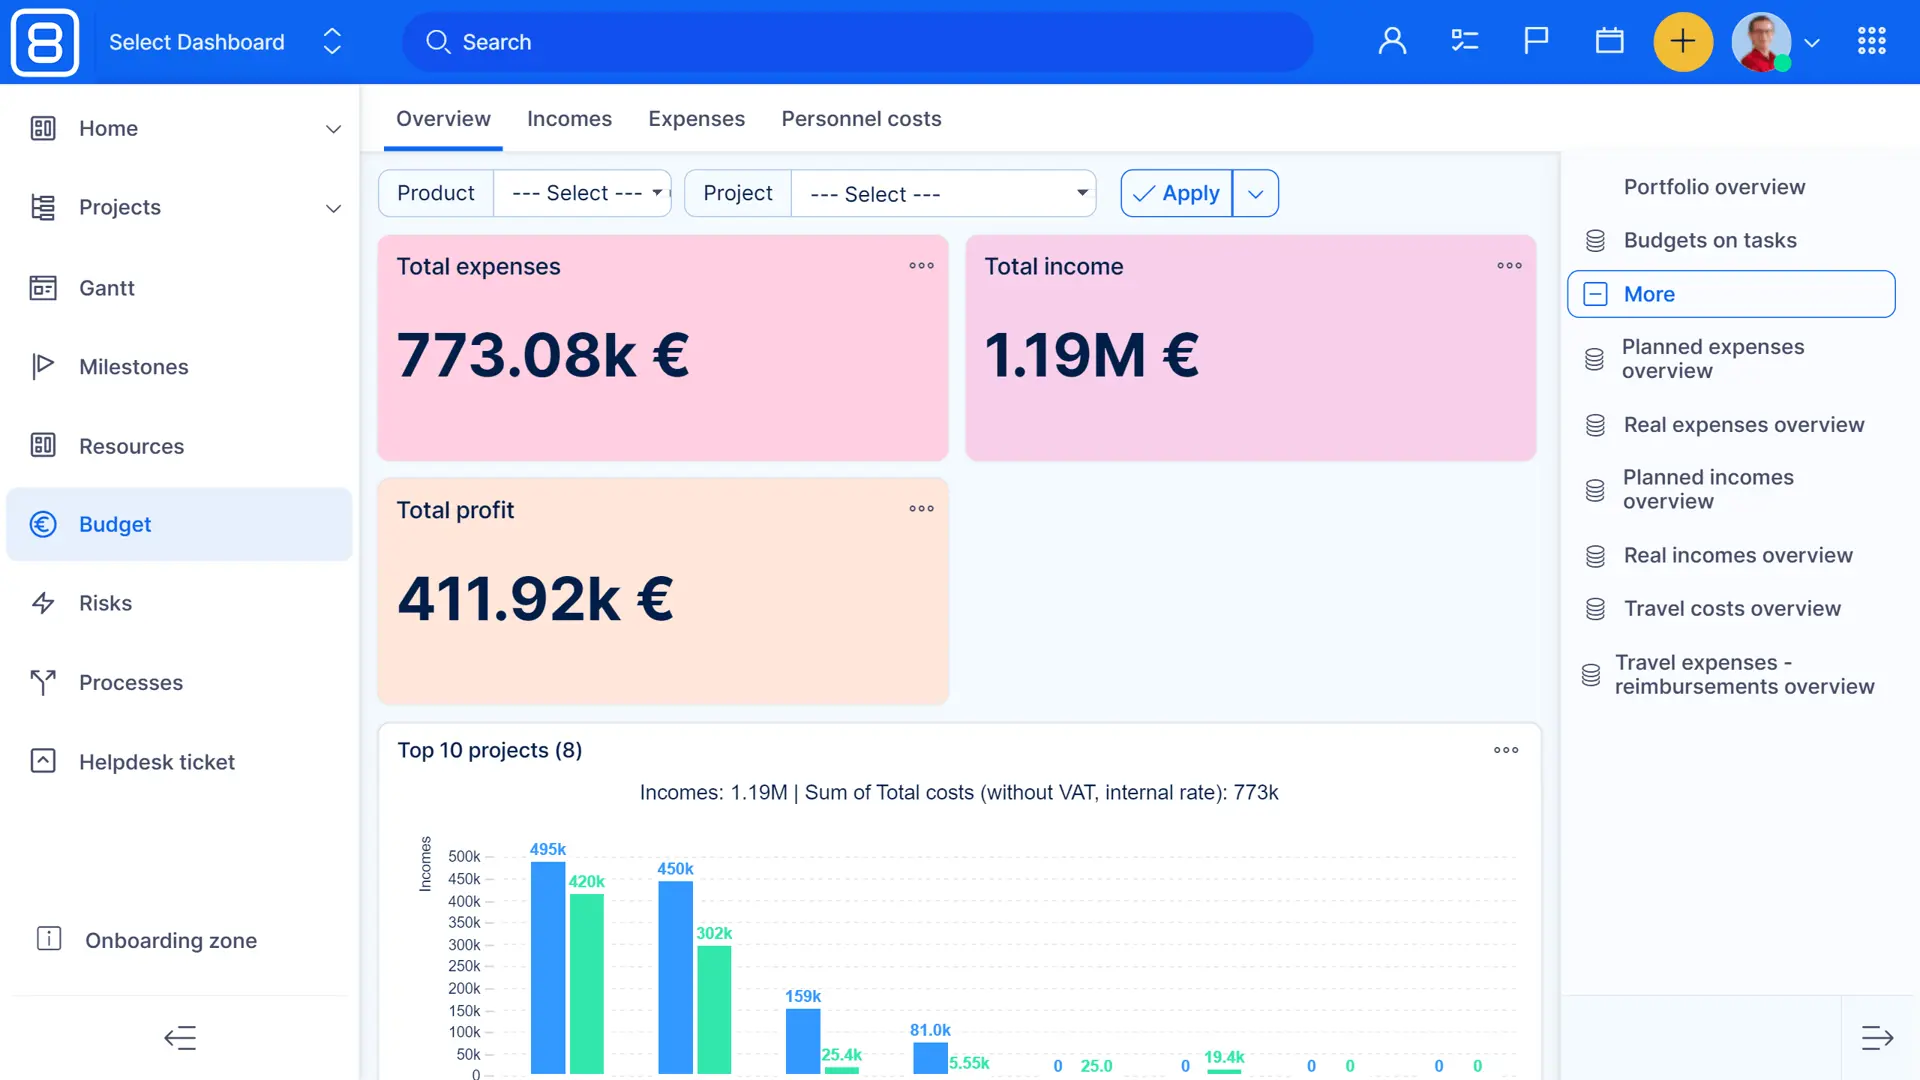Viewport: 1920px width, 1080px height.
Task: Open the Apply button dropdown arrow
Action: click(x=1255, y=193)
